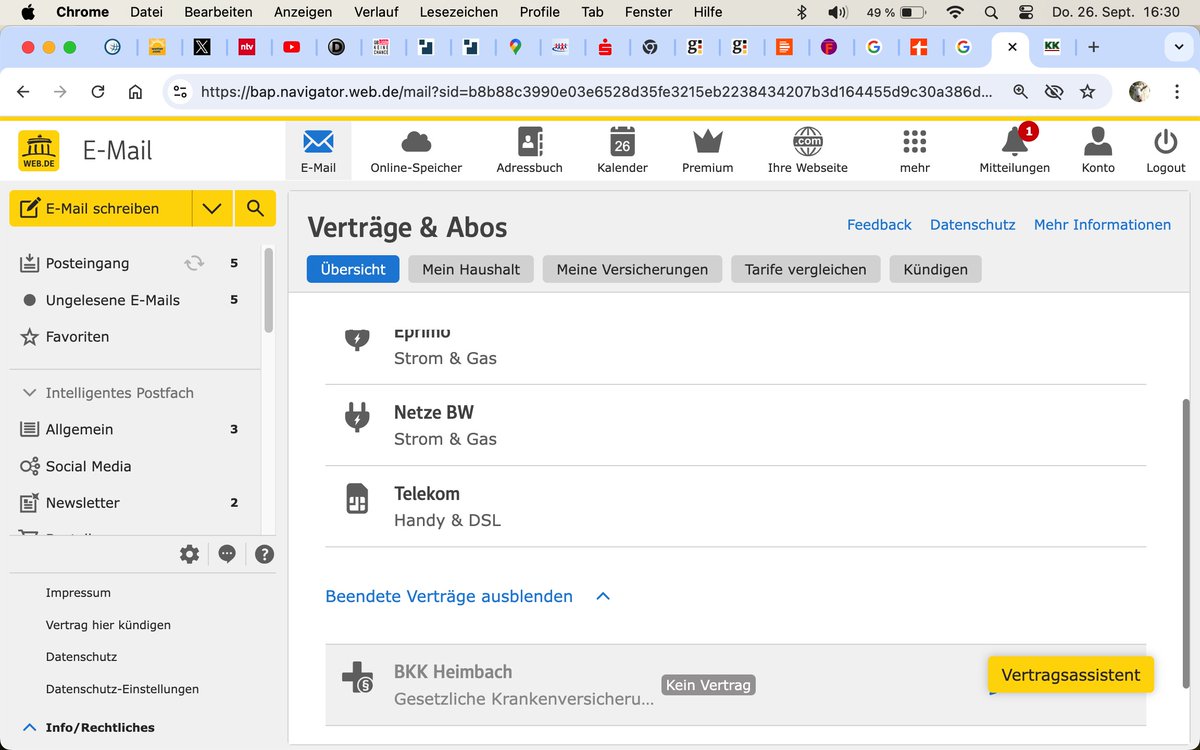Click the Telekom SIM card icon

(357, 499)
